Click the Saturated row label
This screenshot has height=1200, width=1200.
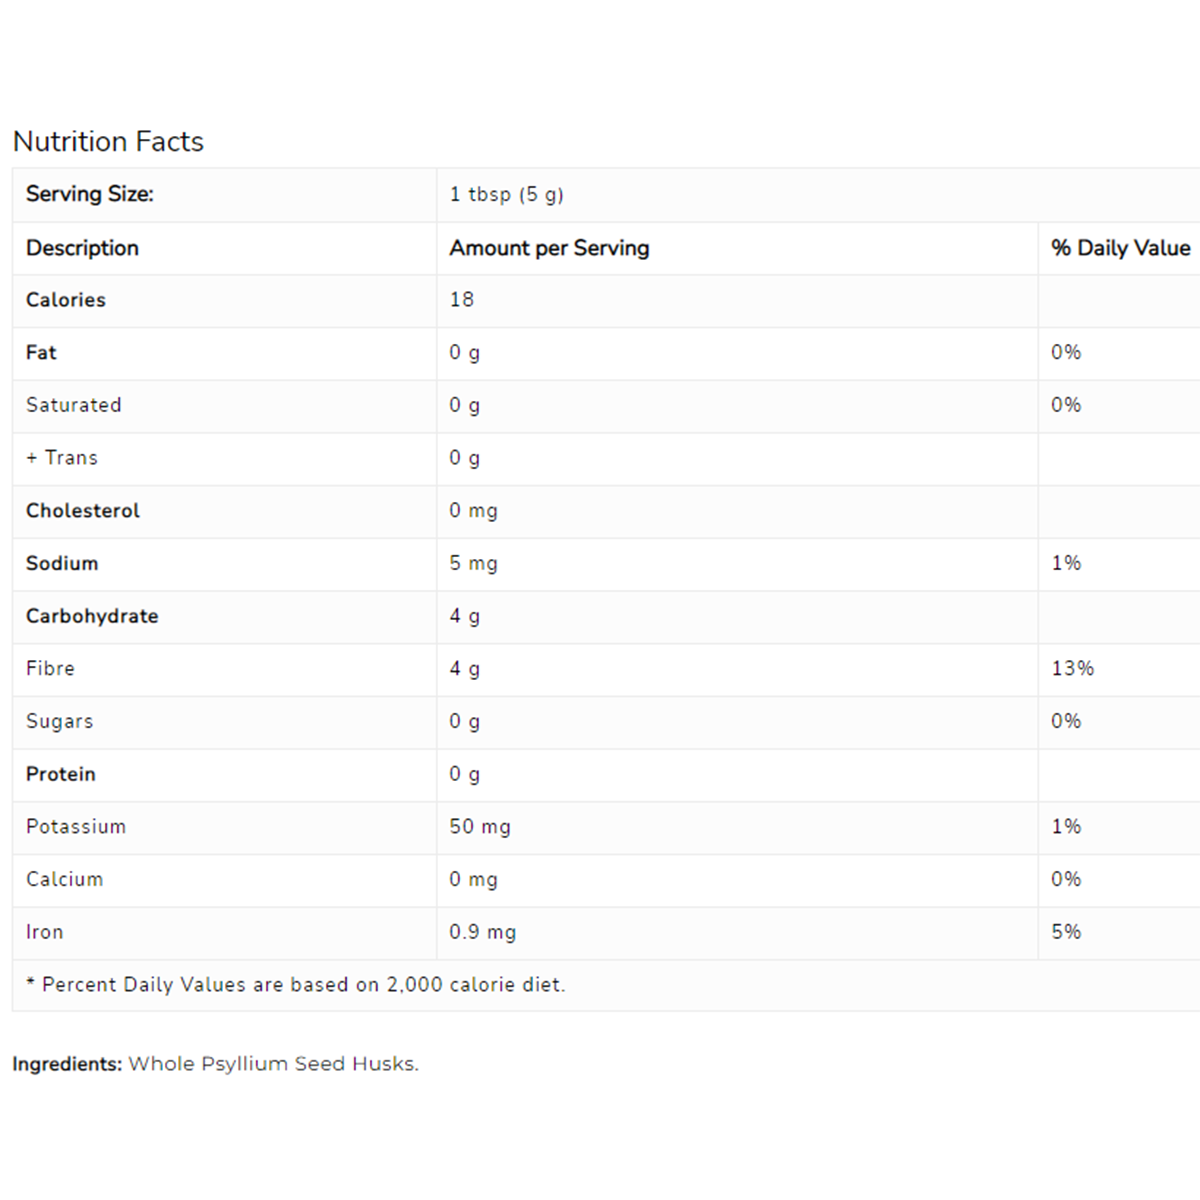[x=73, y=405]
